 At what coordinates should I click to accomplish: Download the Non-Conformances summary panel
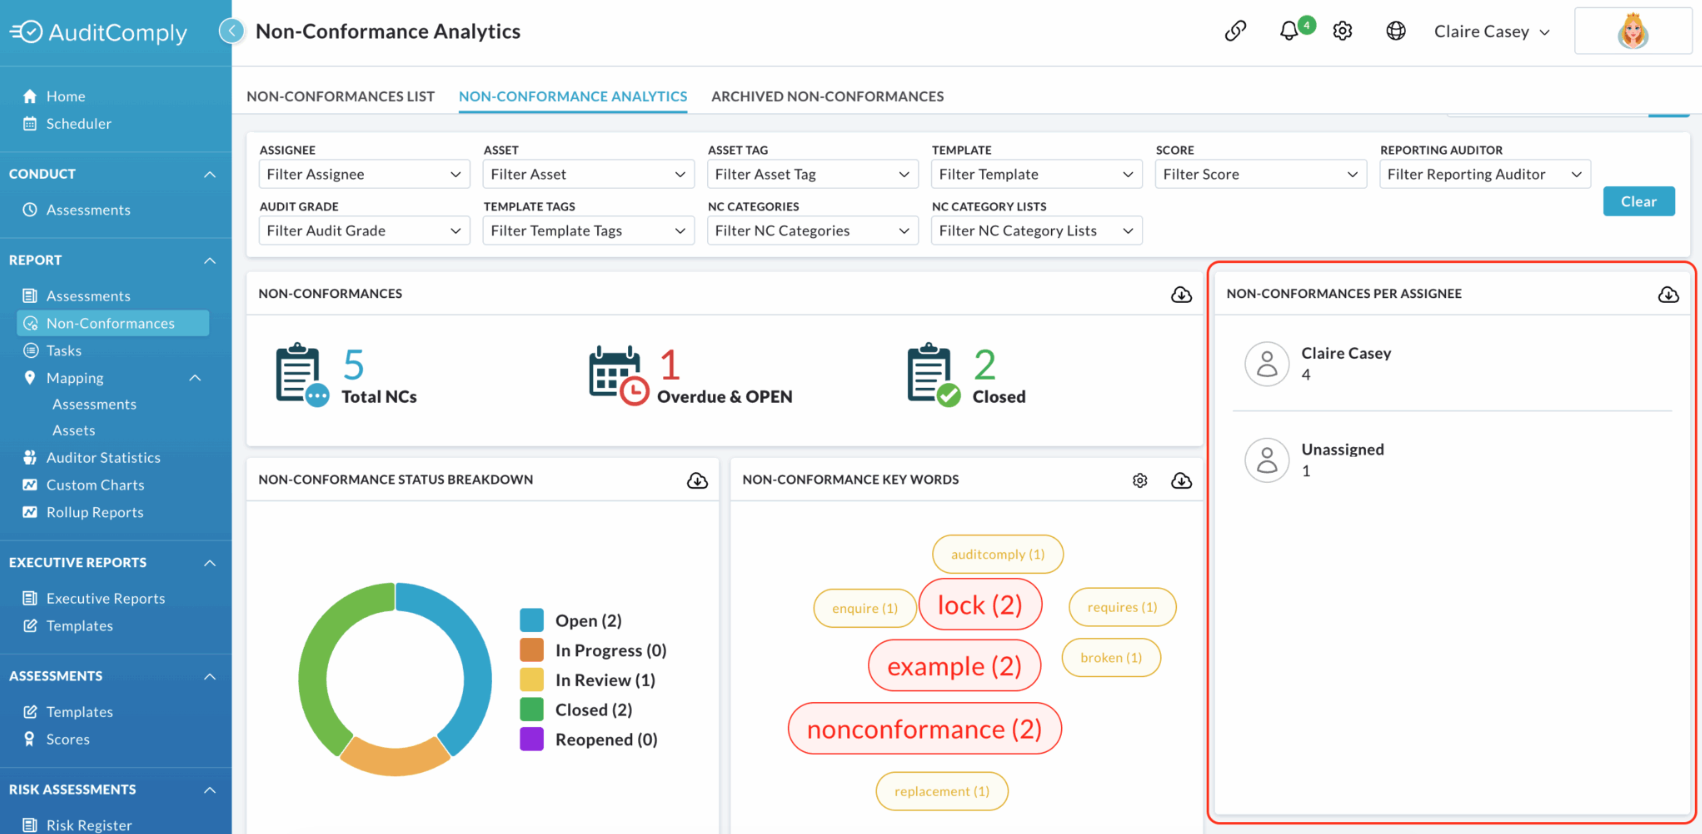1181,294
